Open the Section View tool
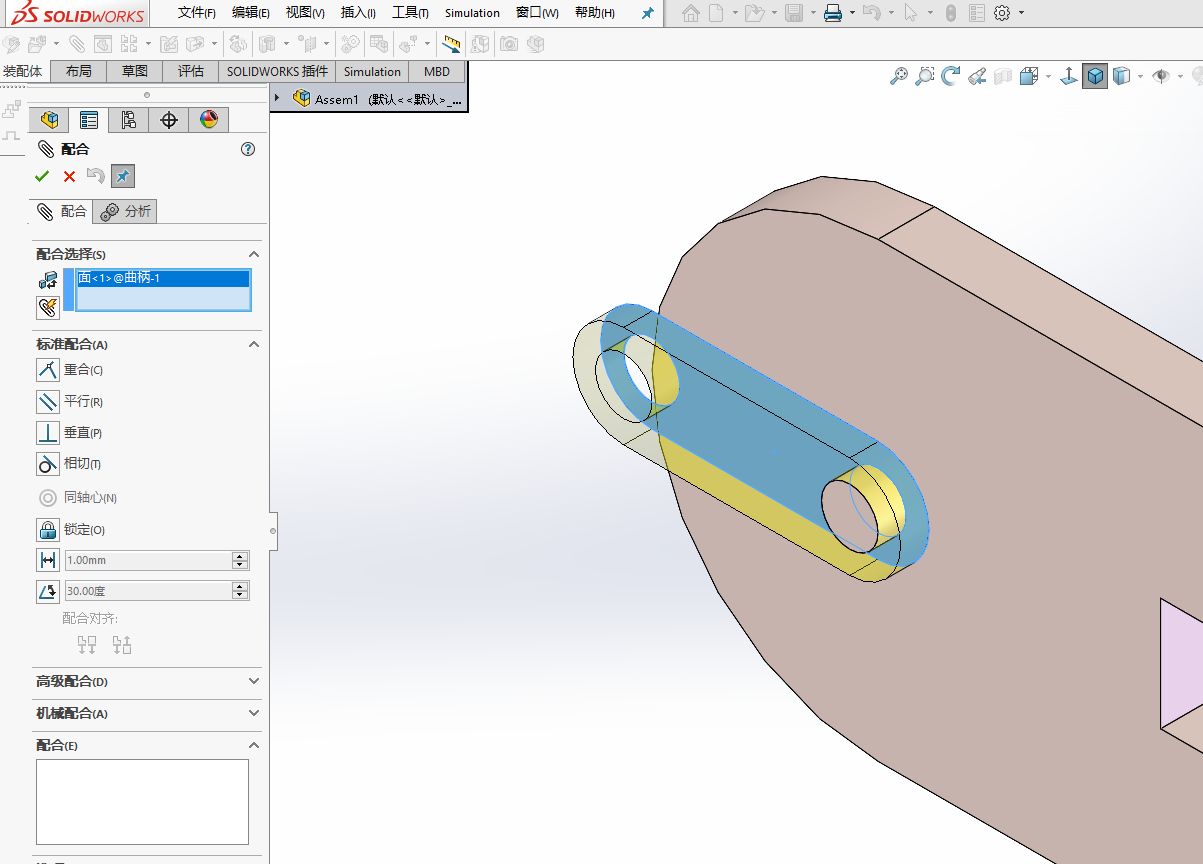This screenshot has width=1203, height=864. (976, 75)
